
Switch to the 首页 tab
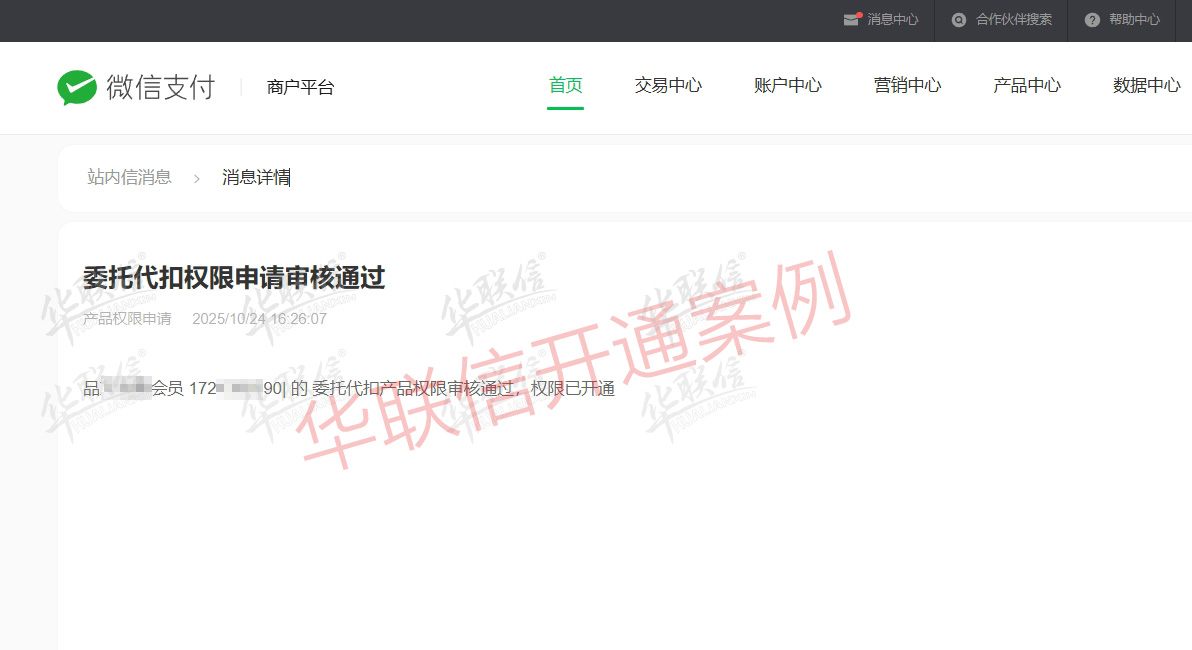pyautogui.click(x=565, y=86)
